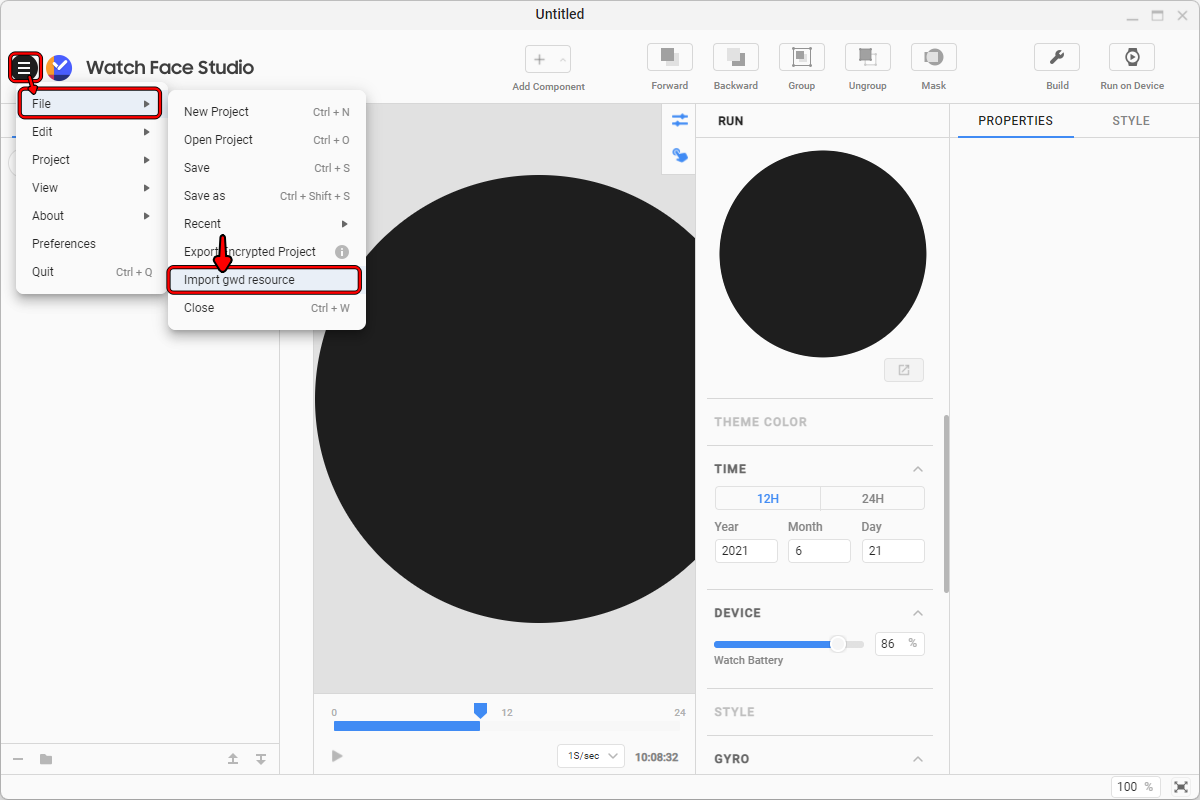Apply Mask to selection
1200x800 pixels.
pyautogui.click(x=934, y=57)
